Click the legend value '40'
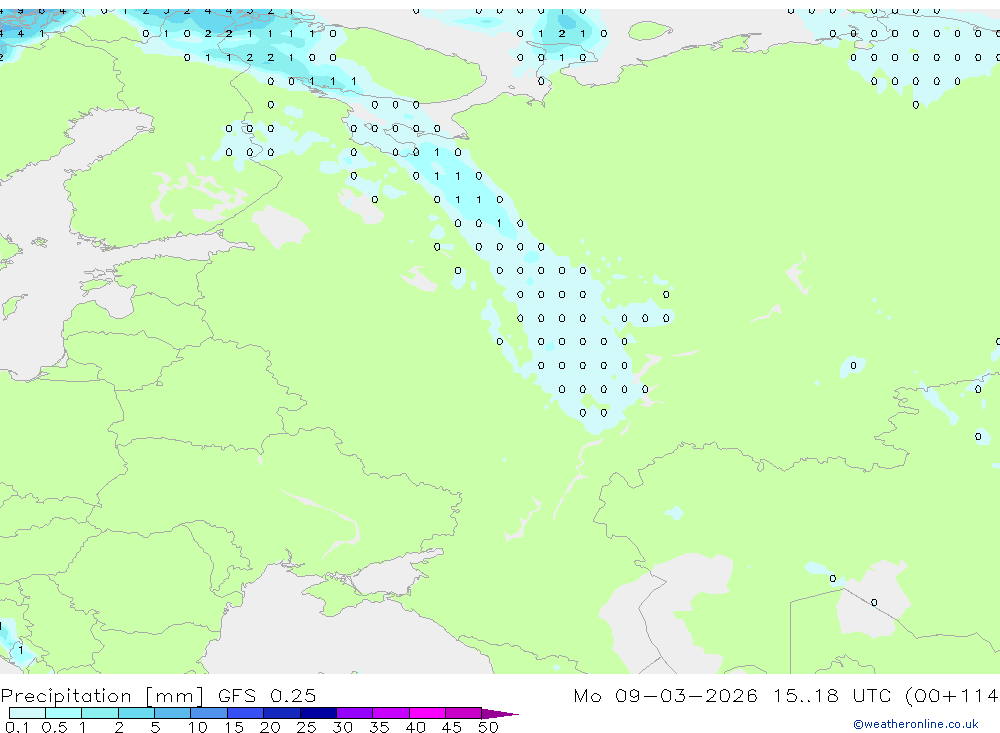Viewport: 1000px width, 733px height. pos(416,727)
